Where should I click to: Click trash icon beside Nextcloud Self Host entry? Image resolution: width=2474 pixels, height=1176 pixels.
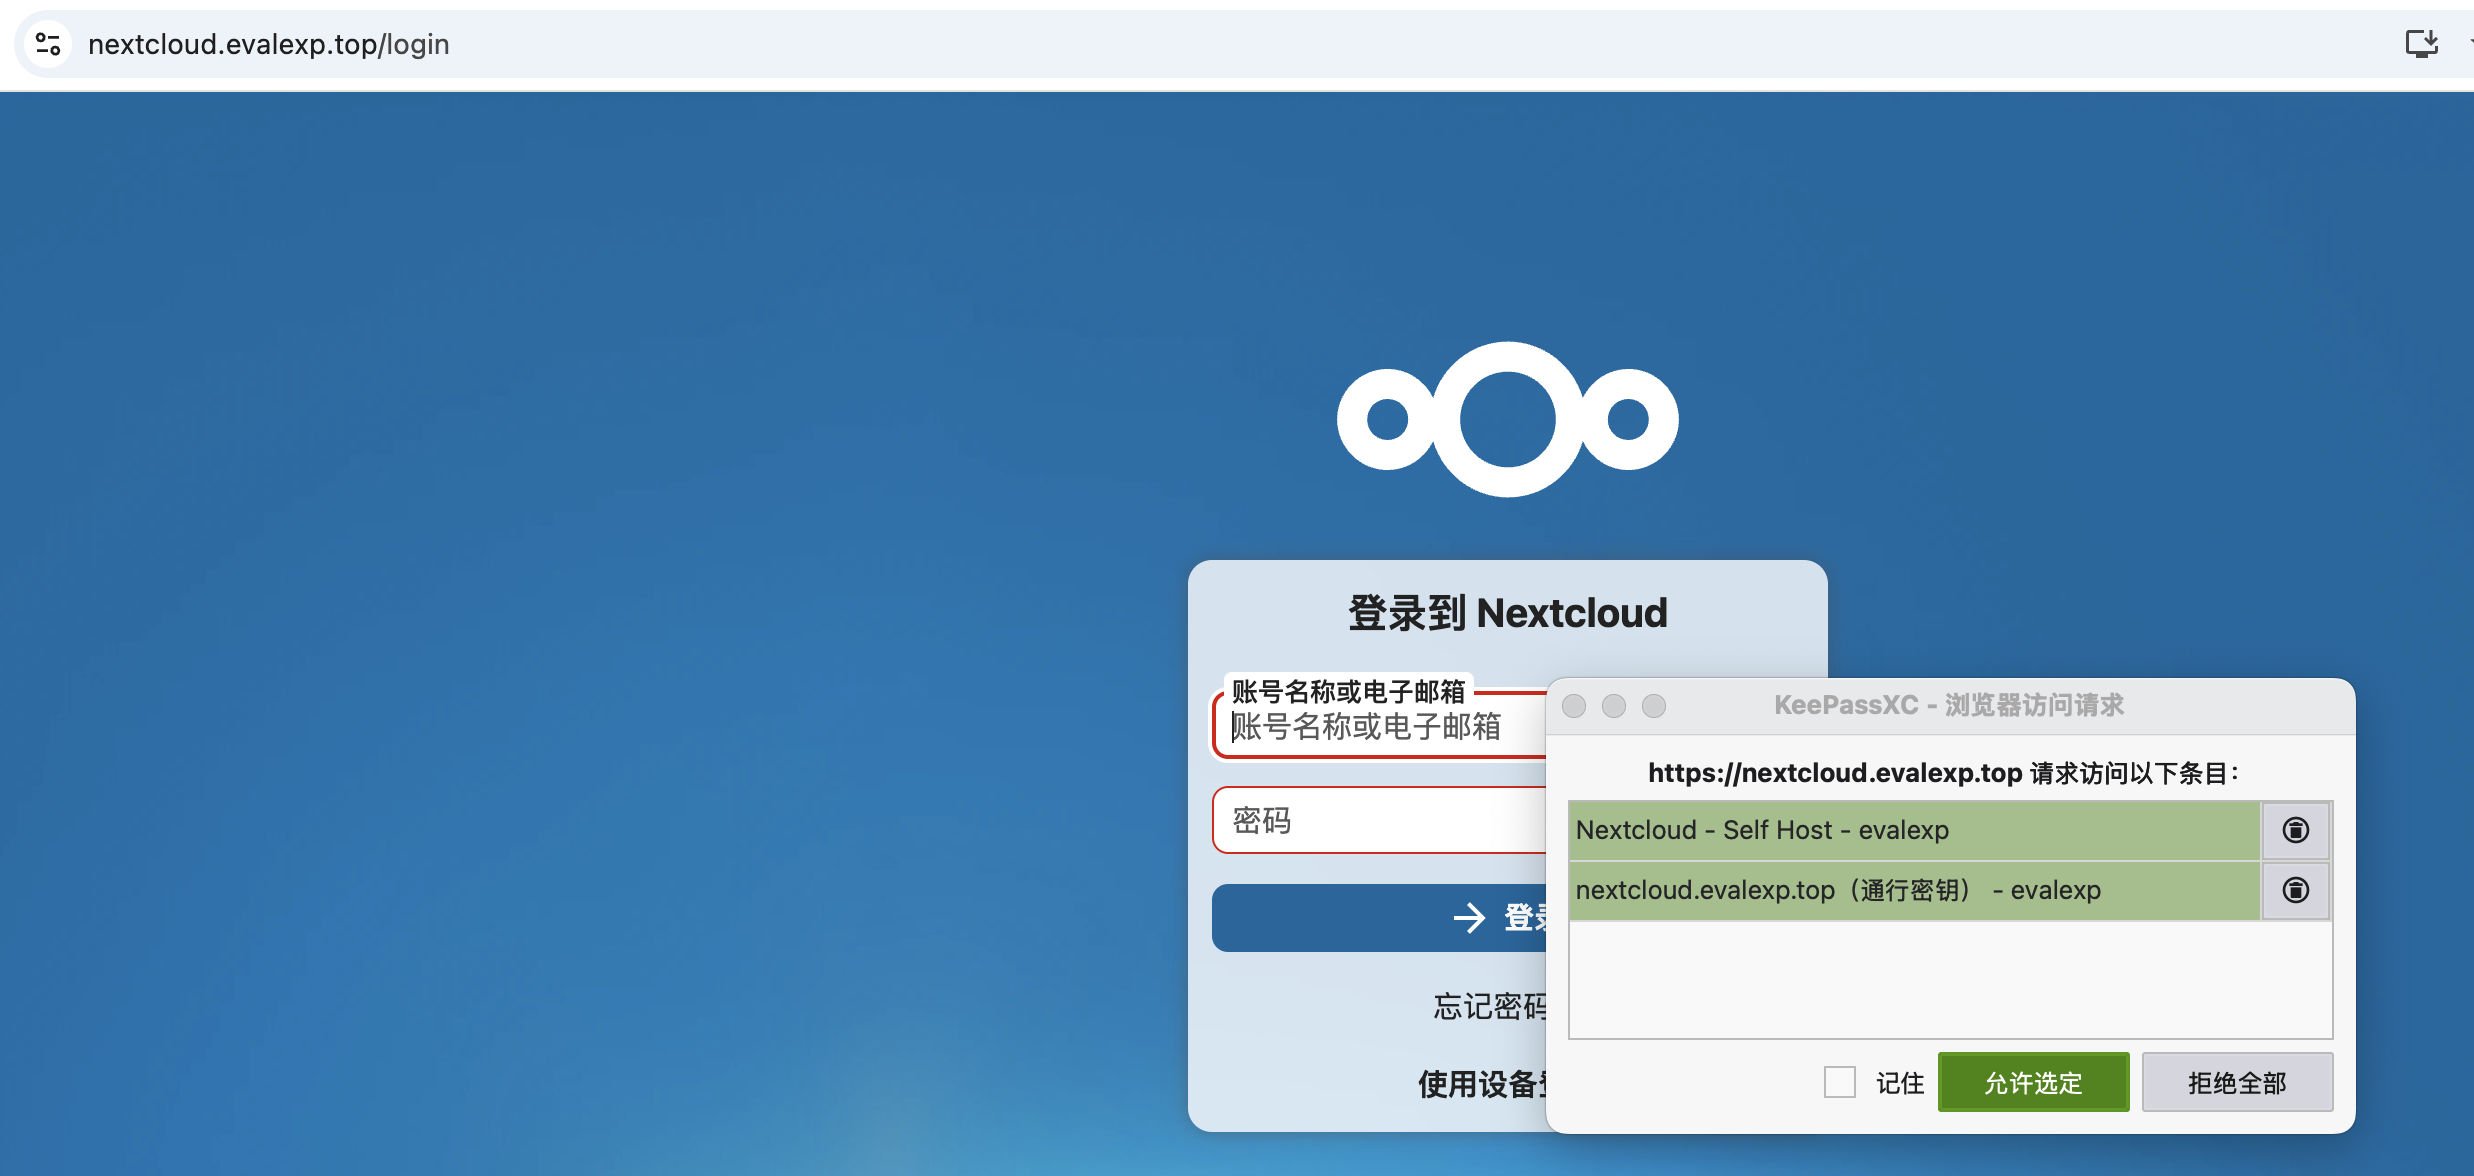pos(2295,830)
